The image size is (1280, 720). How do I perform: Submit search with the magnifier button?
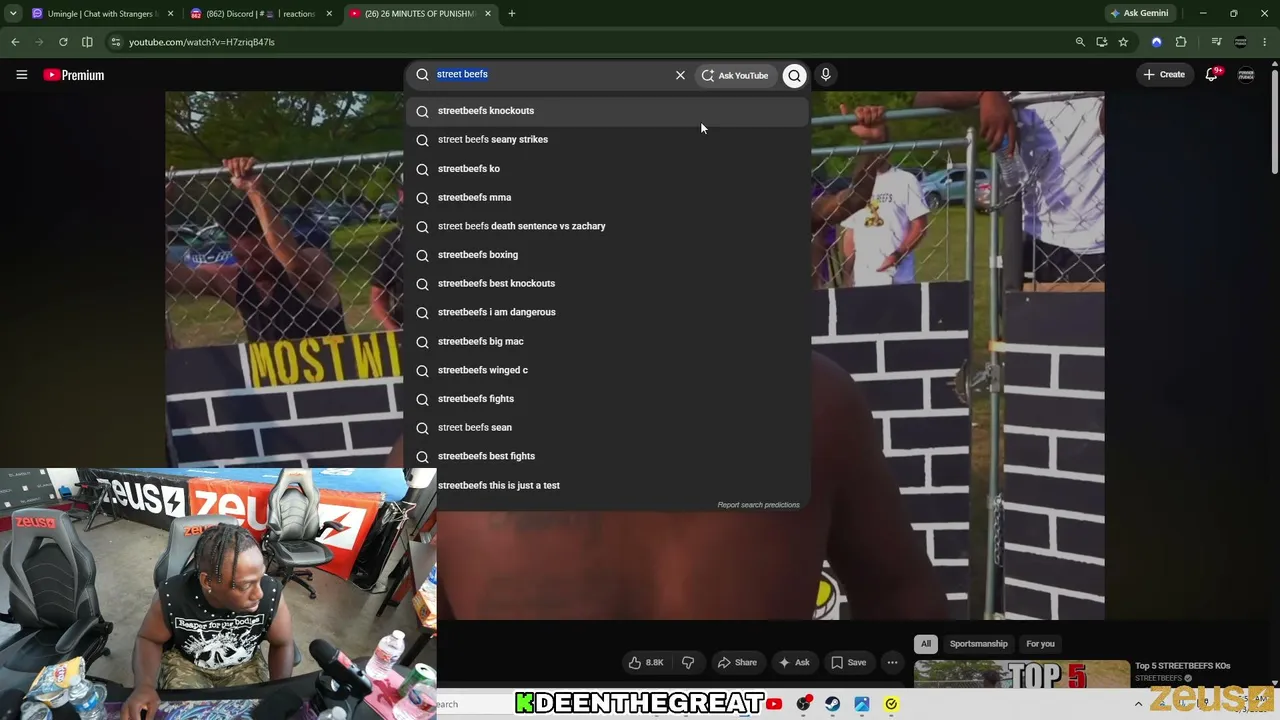point(794,75)
